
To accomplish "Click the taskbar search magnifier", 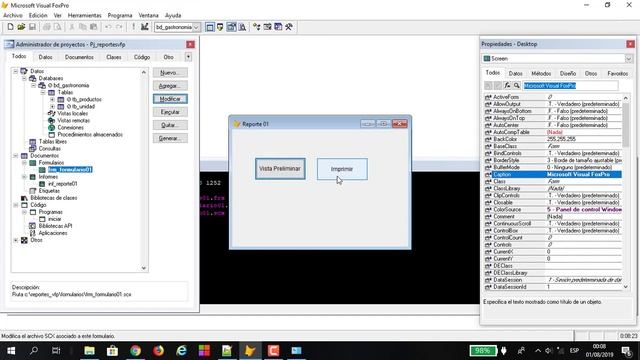I will coord(34,351).
